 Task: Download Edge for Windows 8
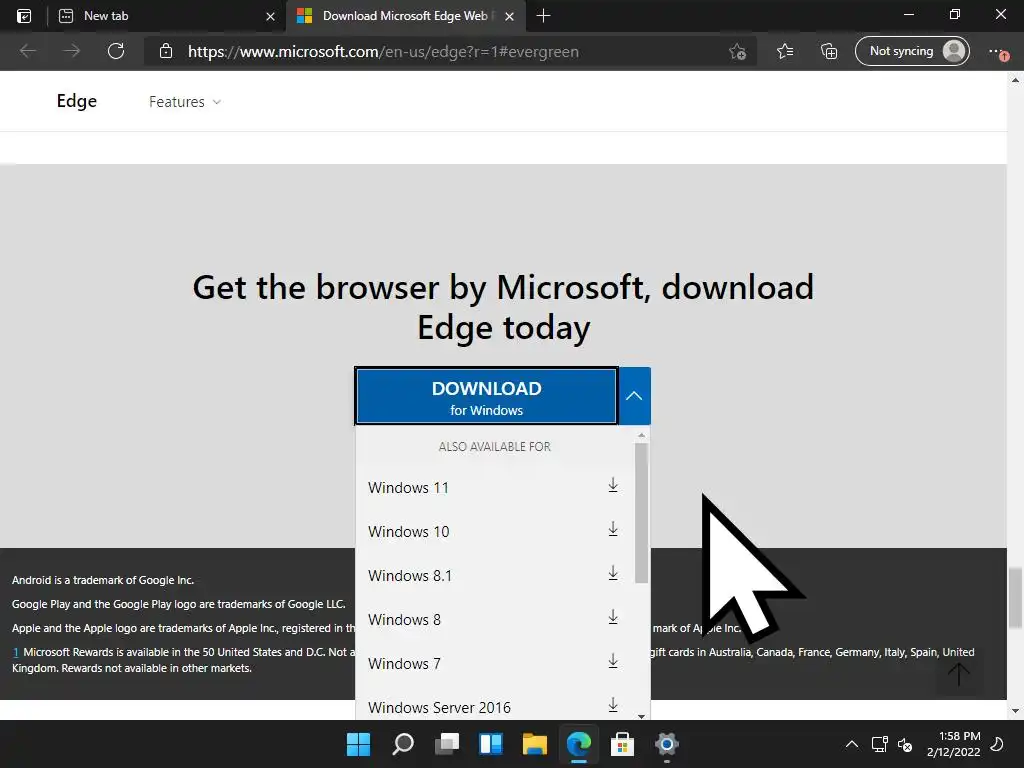click(x=613, y=616)
